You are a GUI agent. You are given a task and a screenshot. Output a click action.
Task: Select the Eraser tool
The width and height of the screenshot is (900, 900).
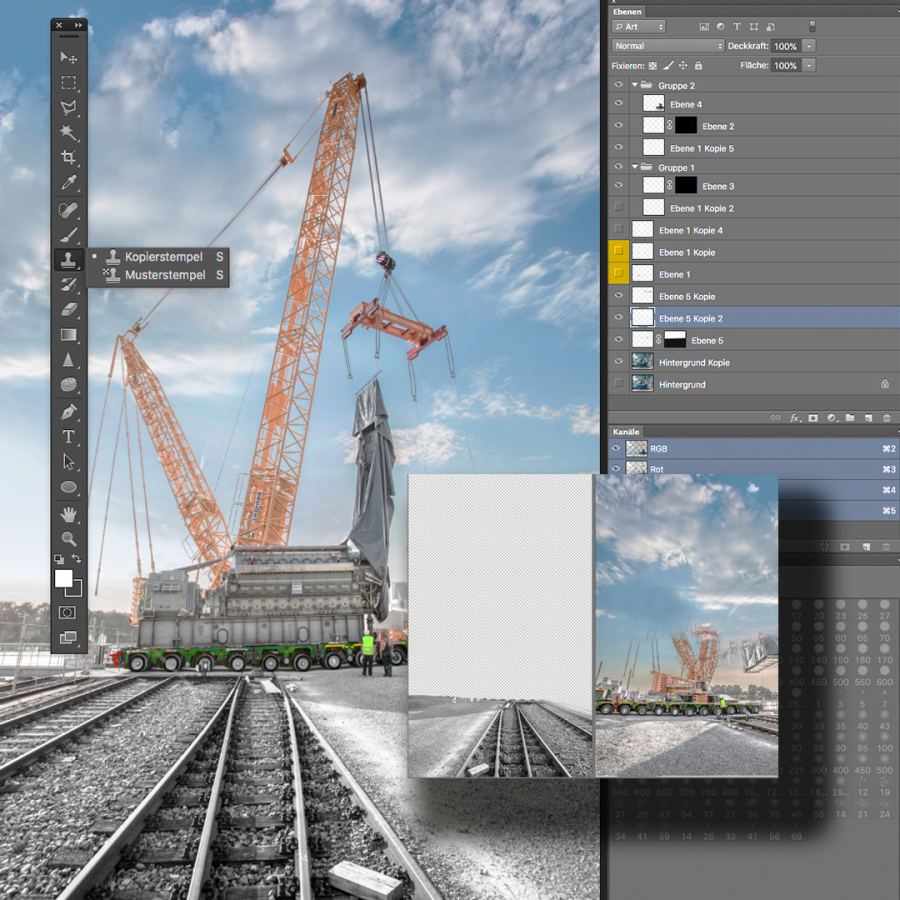pyautogui.click(x=69, y=310)
